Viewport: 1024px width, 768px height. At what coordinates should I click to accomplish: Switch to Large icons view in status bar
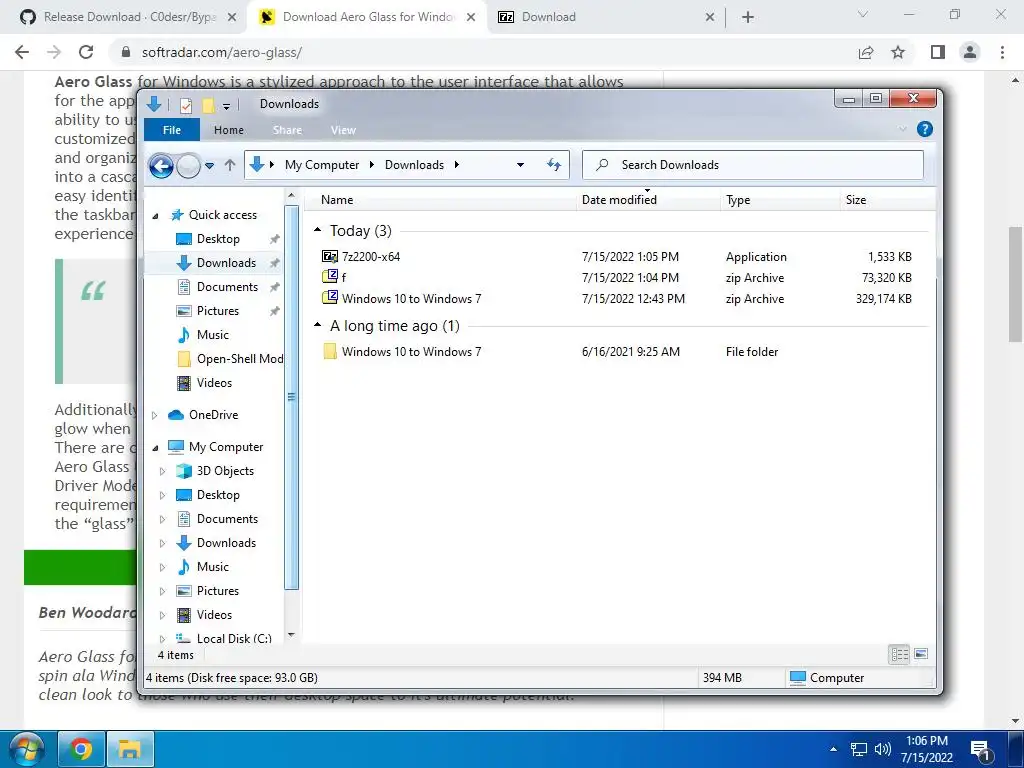click(x=921, y=654)
